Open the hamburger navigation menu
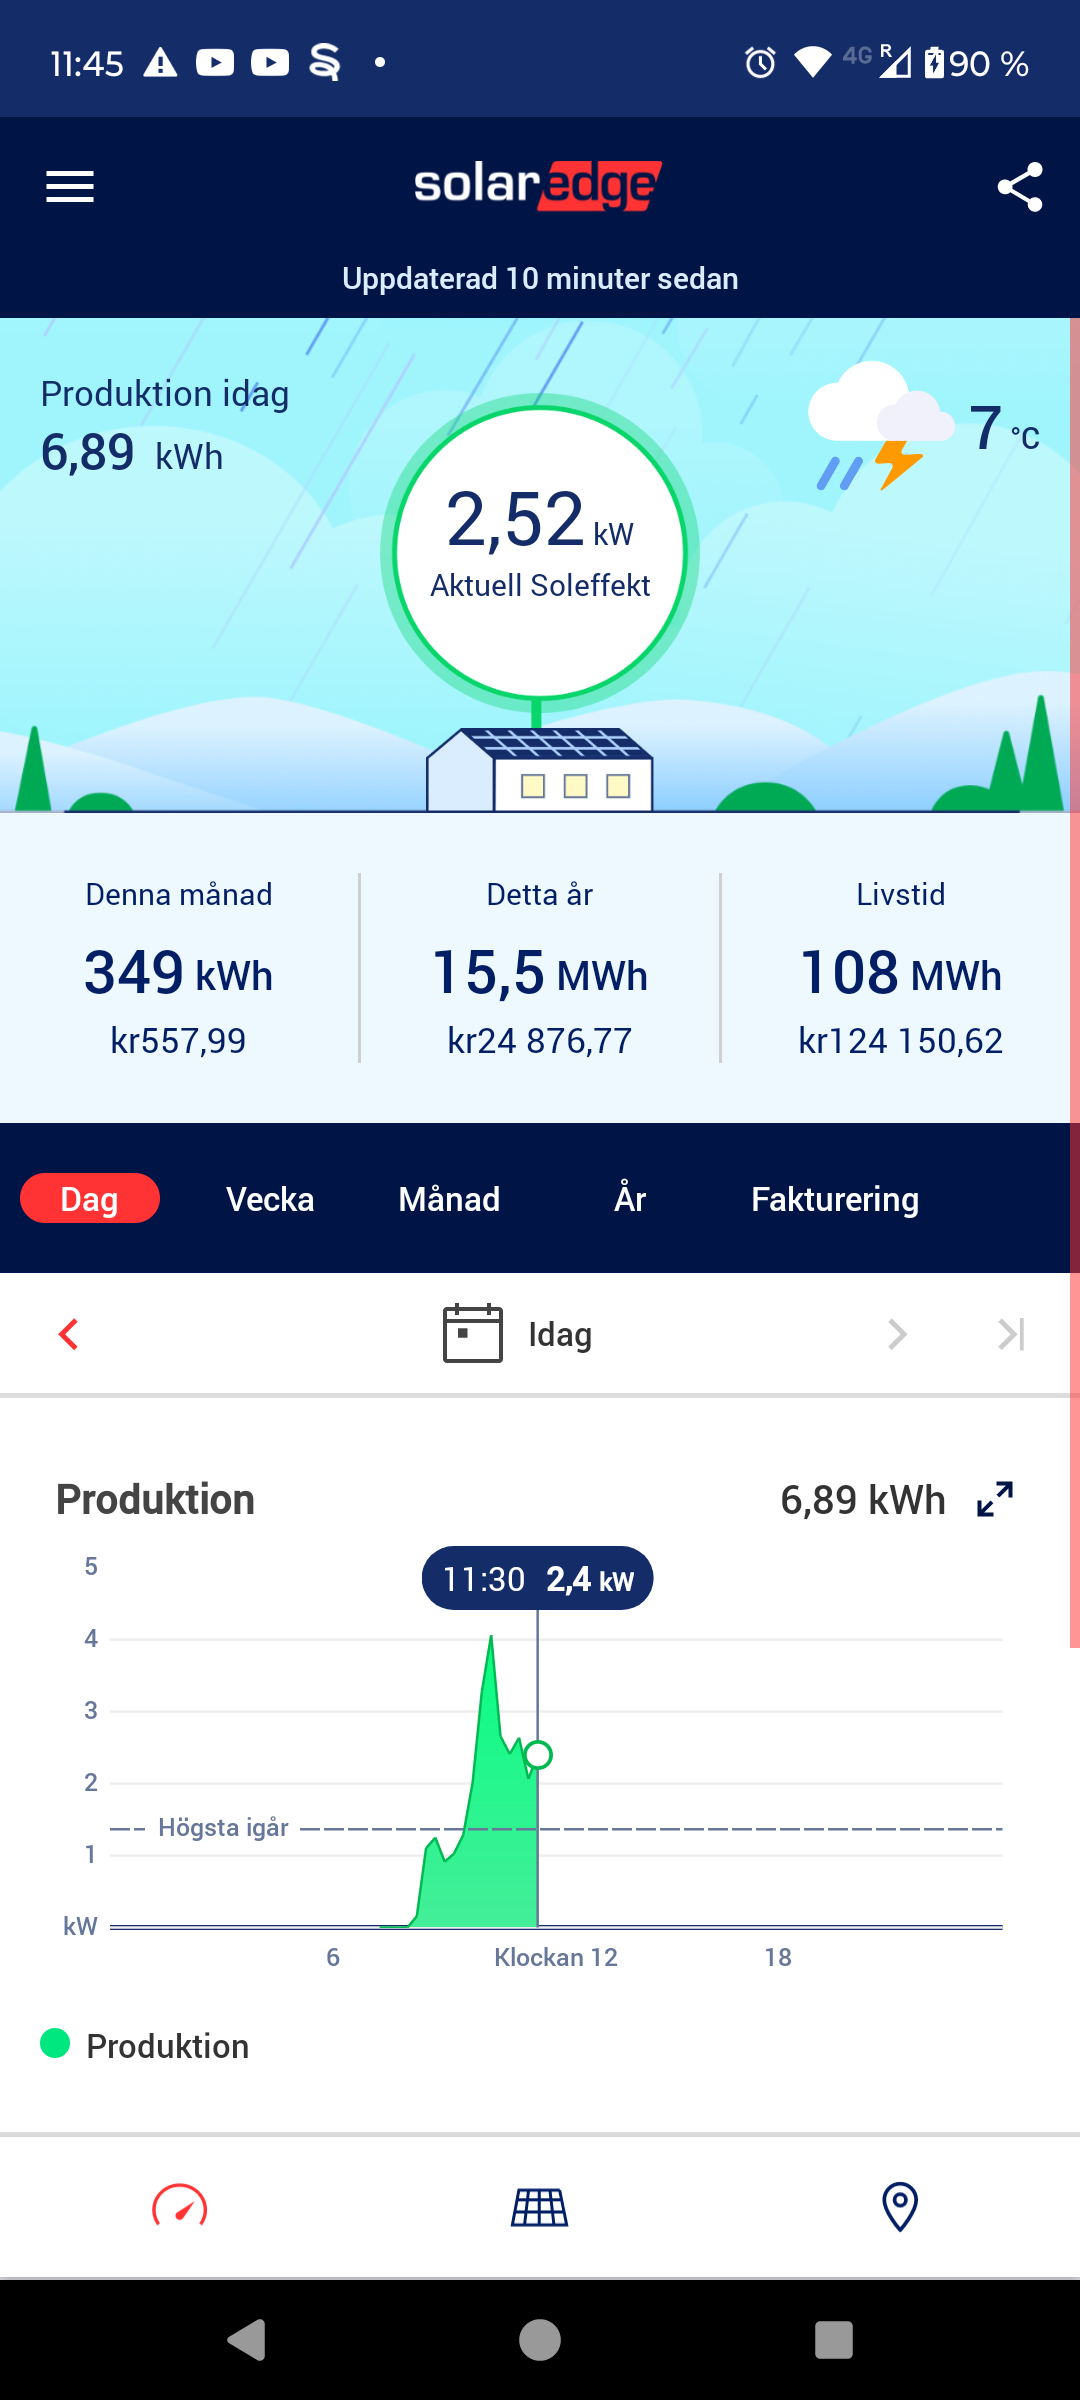 click(70, 187)
